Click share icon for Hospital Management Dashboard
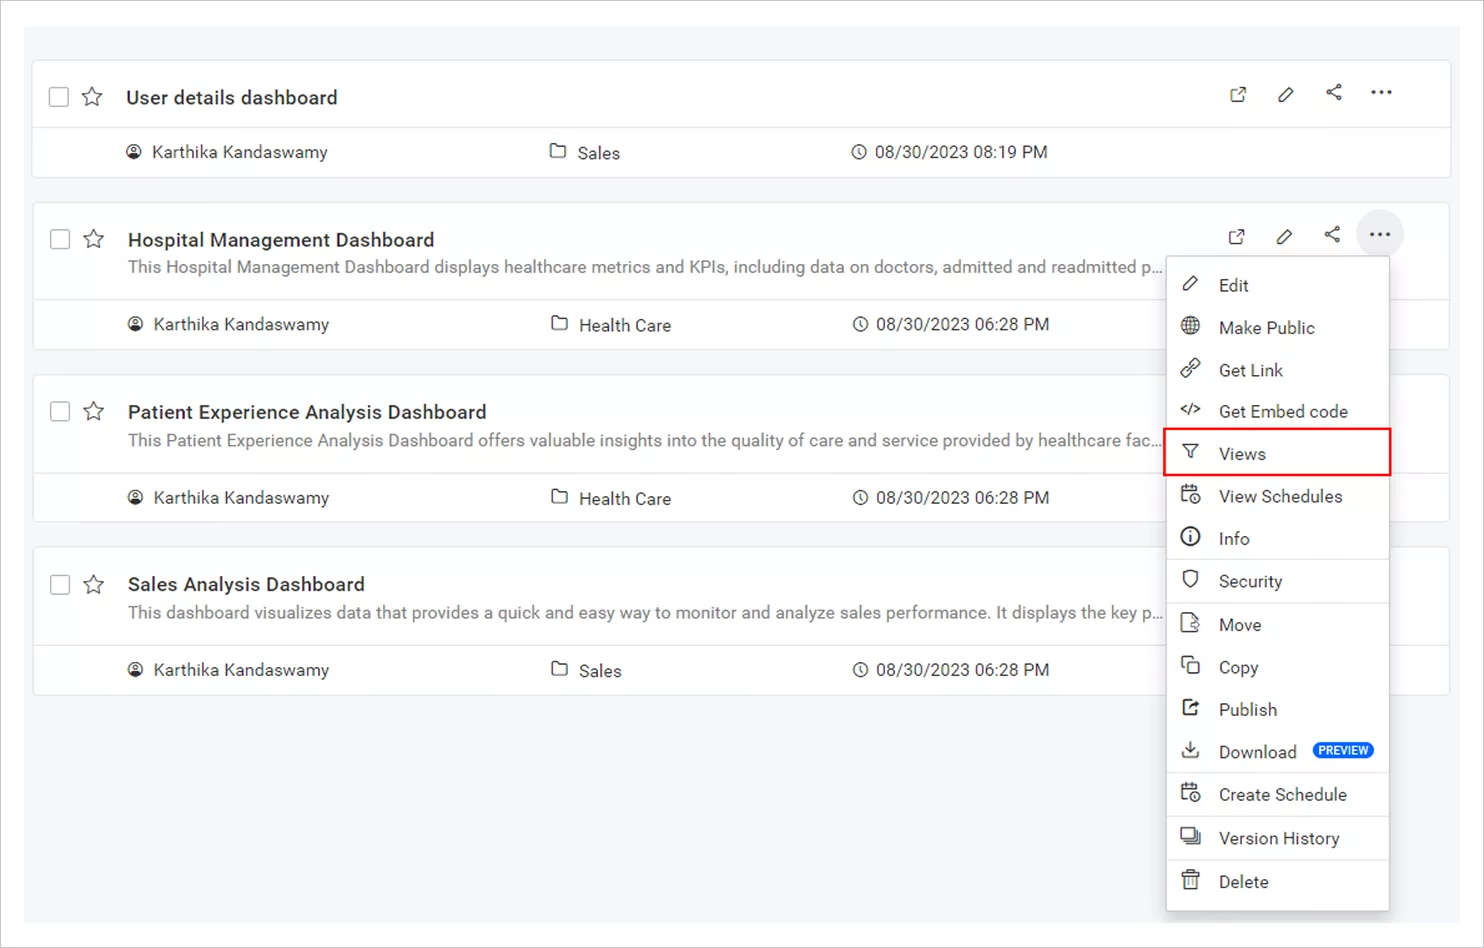Screen dimensions: 1484x948 coord(1332,235)
